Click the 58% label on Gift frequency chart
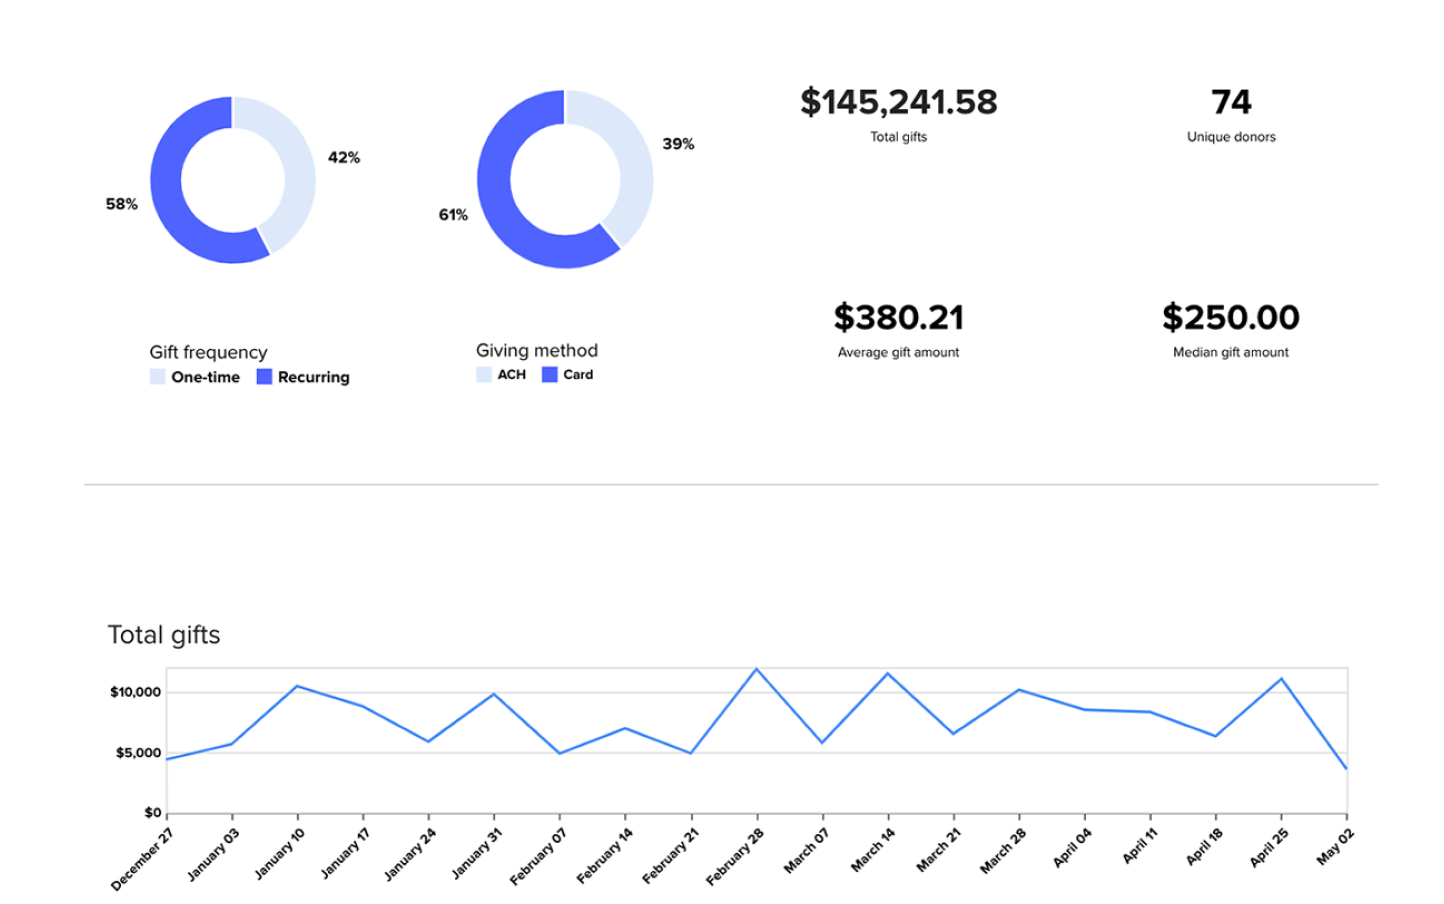 tap(121, 204)
